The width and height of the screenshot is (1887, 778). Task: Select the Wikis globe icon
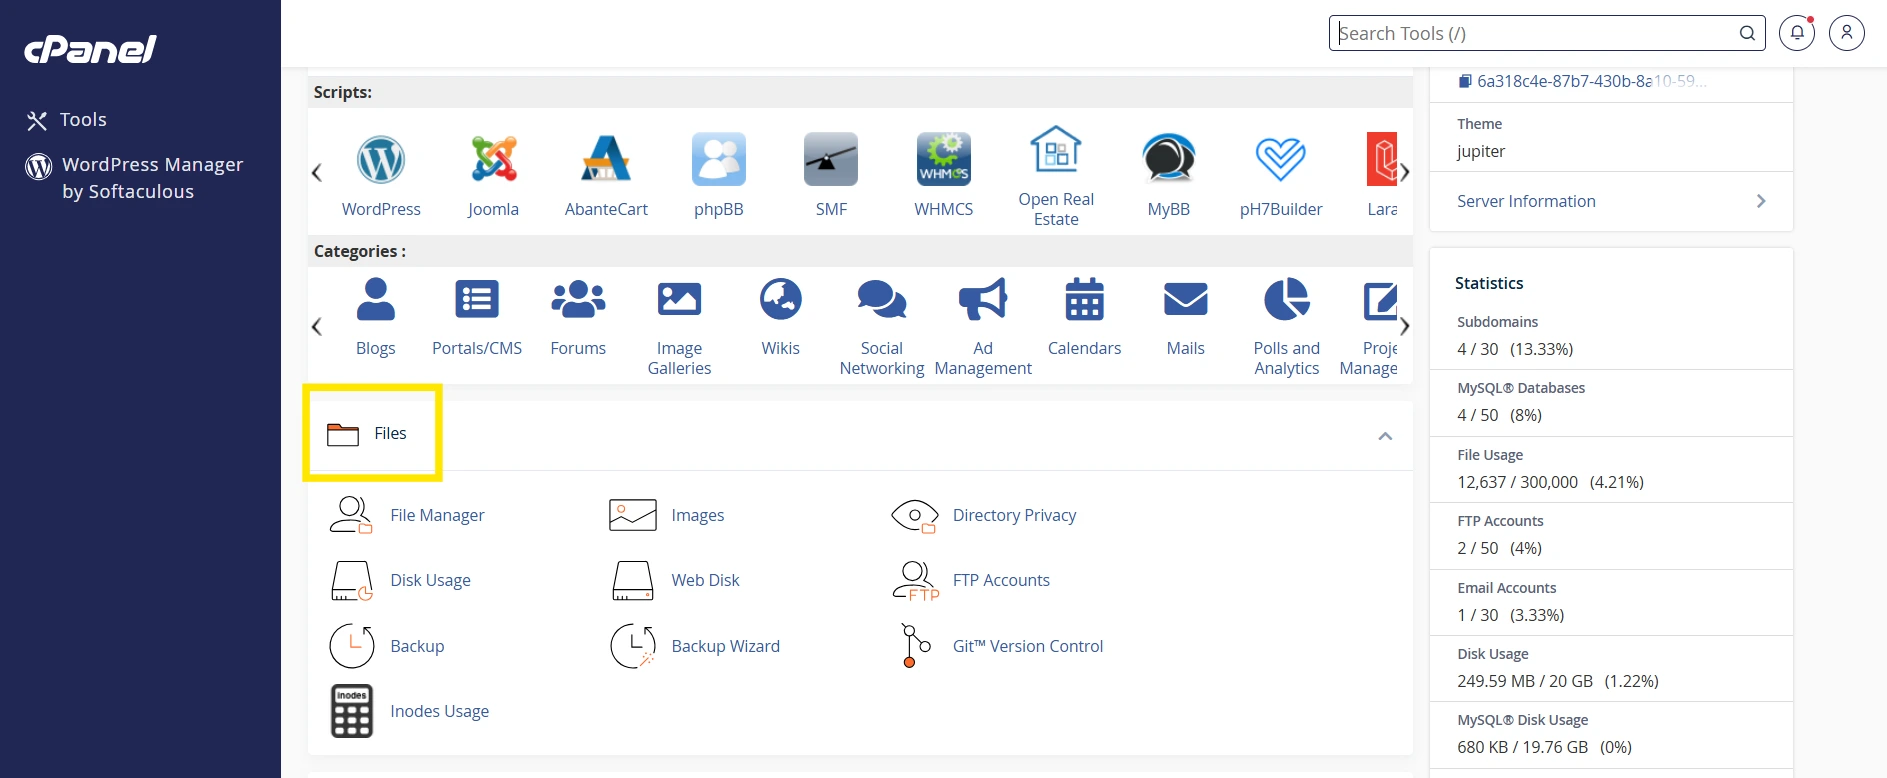781,299
